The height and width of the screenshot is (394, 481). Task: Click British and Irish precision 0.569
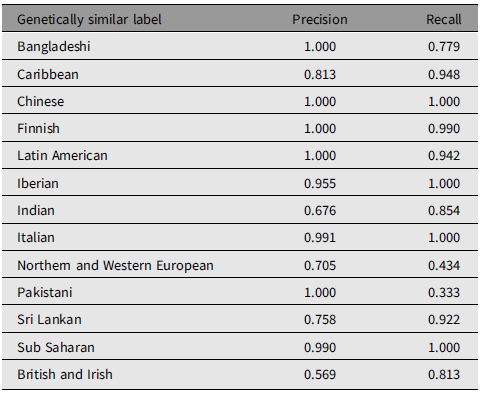pos(320,375)
